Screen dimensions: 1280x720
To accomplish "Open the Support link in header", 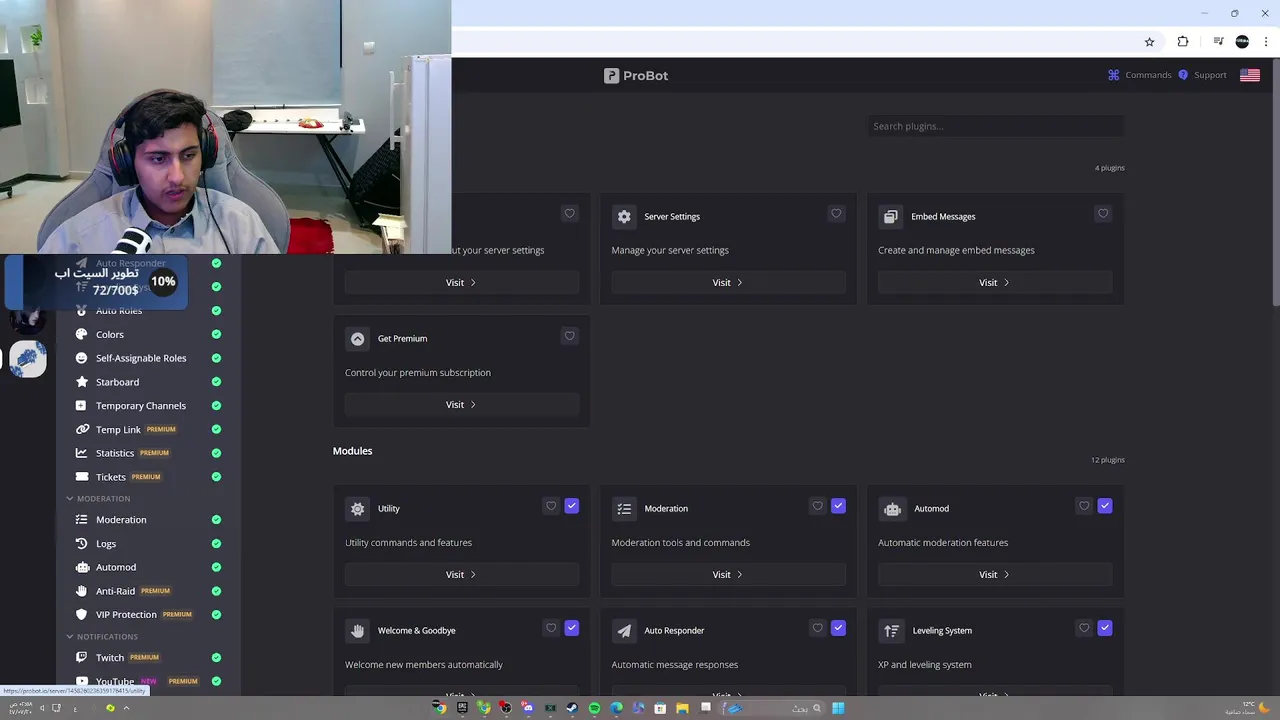I will point(1202,75).
